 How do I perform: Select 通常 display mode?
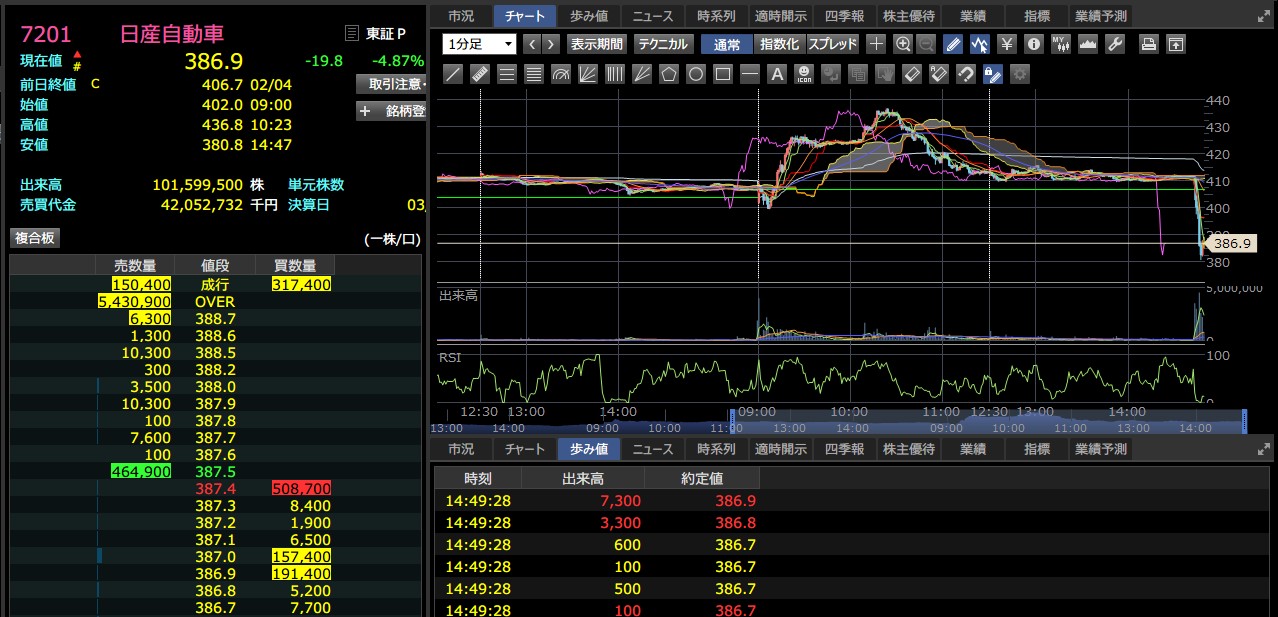pyautogui.click(x=728, y=44)
